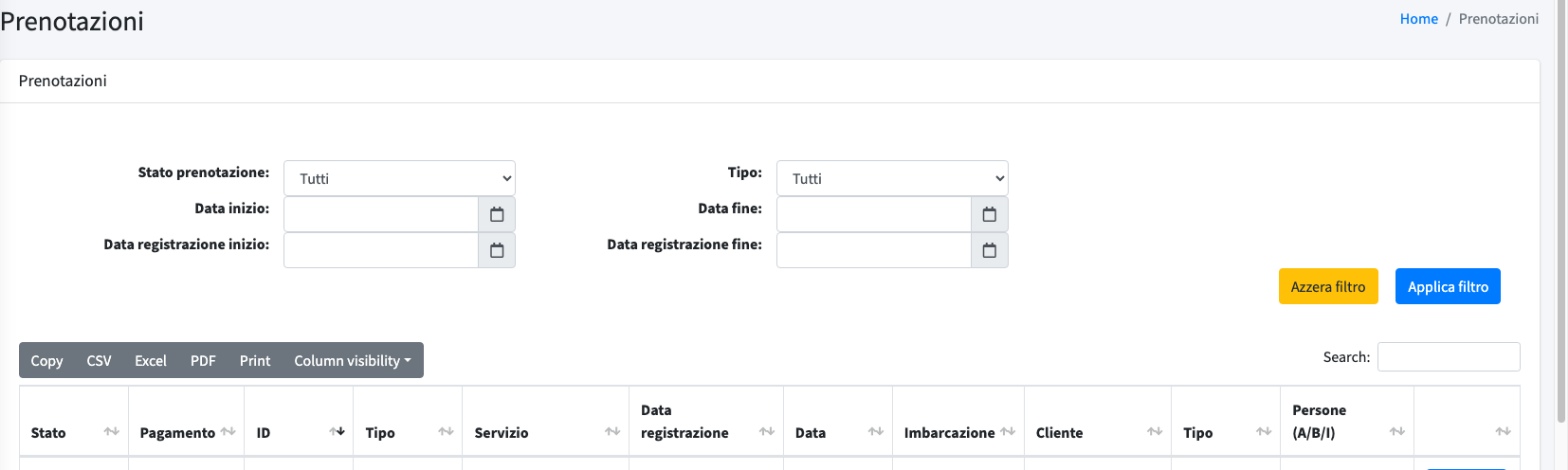
Task: Copy table data with Copy button
Action: tap(47, 361)
